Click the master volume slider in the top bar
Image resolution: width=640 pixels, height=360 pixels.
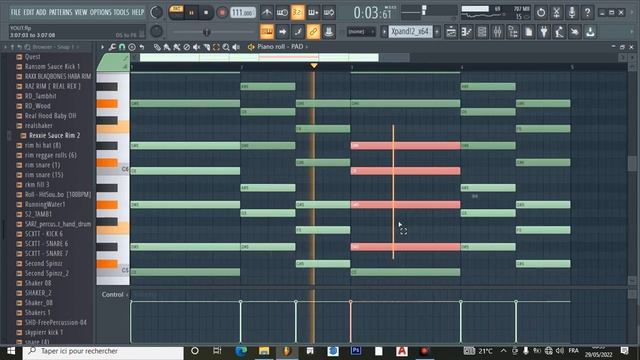[x=424, y=11]
